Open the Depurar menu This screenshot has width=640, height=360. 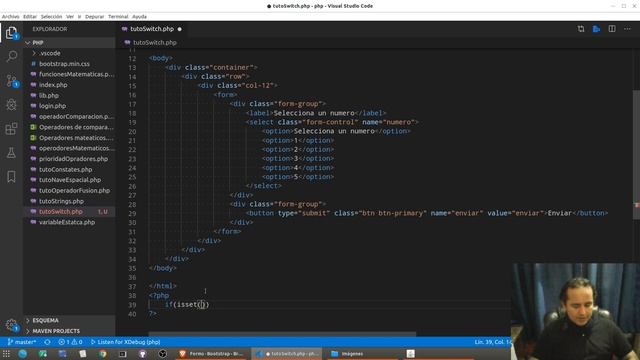coord(94,17)
